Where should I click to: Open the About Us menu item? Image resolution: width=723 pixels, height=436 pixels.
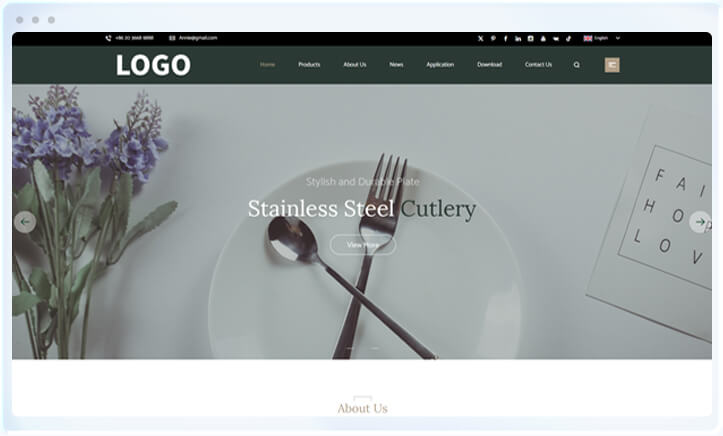355,65
